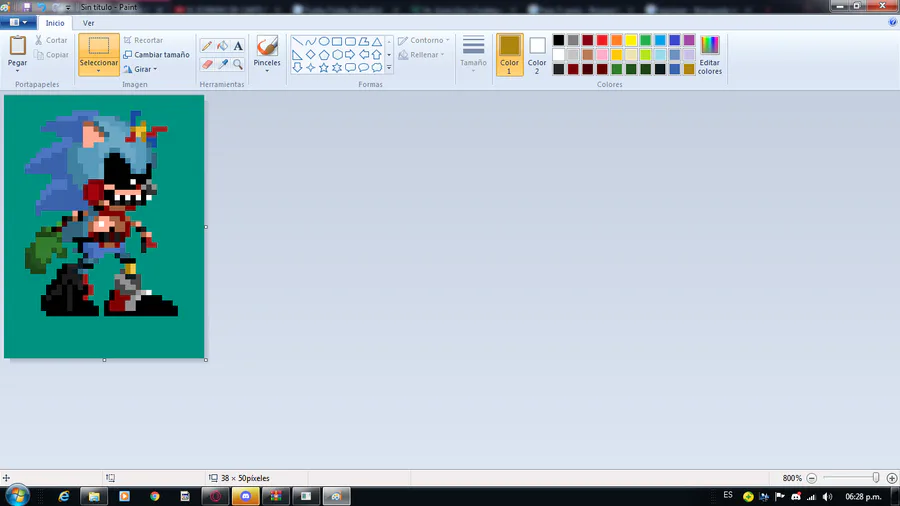Switch to the Inicio tab

pos(55,23)
